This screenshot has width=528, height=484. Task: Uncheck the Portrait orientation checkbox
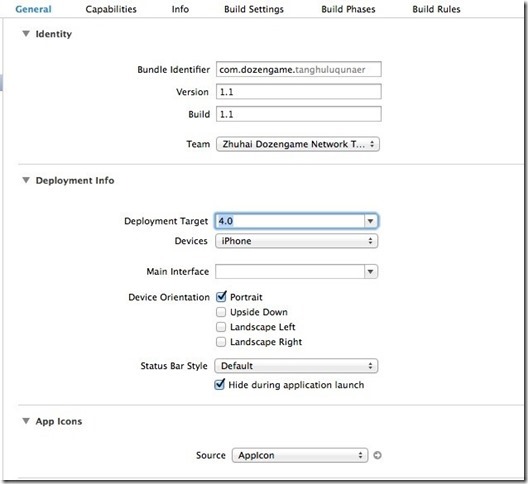(221, 297)
